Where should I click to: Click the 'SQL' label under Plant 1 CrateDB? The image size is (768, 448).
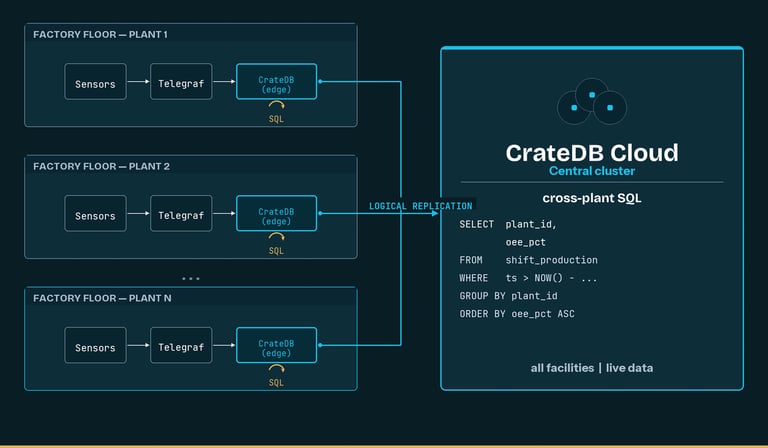[276, 119]
